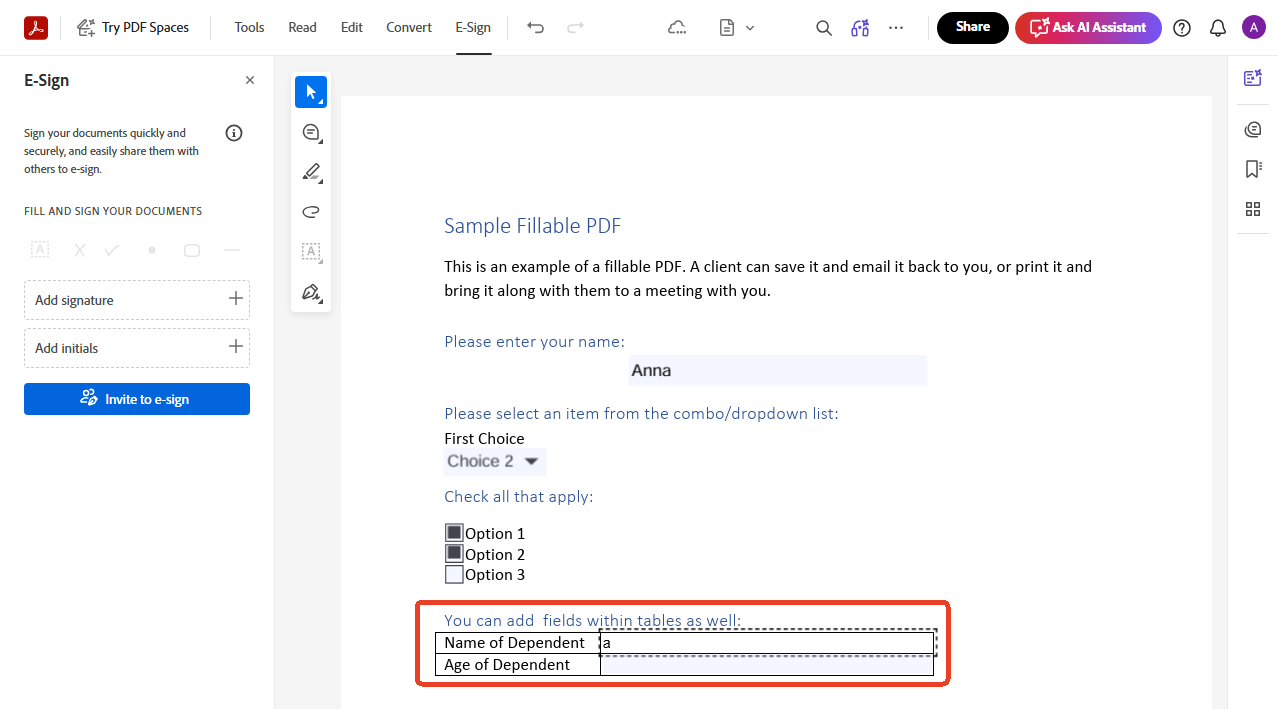Open the comments panel in right rail

pyautogui.click(x=1253, y=129)
